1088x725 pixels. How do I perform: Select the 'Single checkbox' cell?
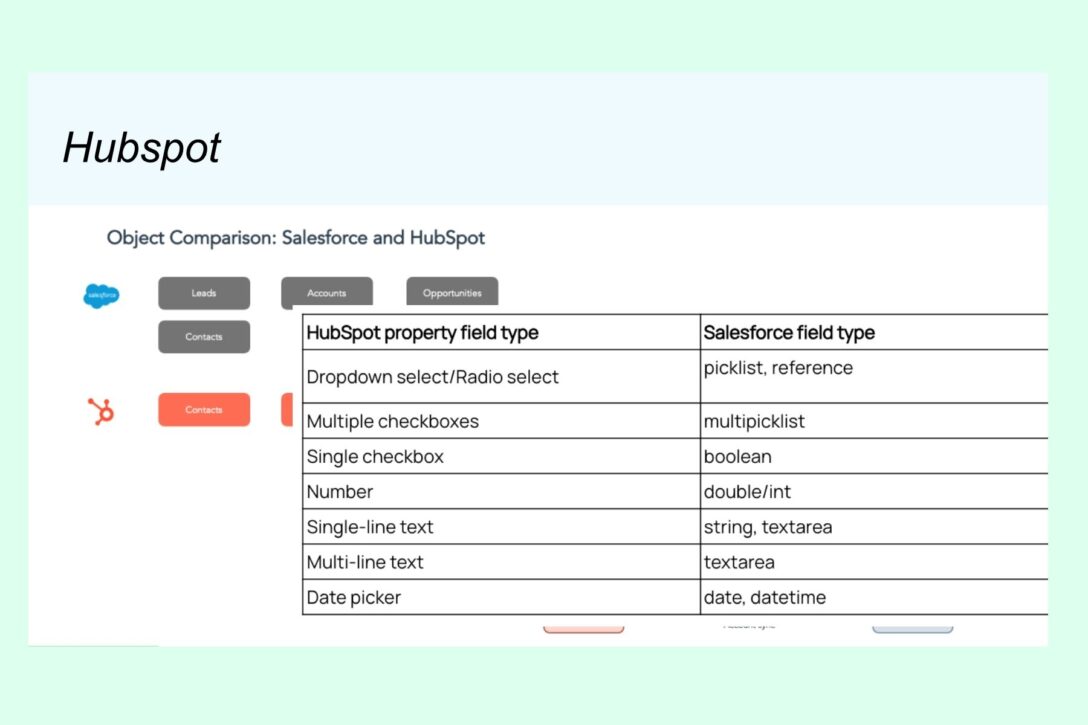coord(501,457)
